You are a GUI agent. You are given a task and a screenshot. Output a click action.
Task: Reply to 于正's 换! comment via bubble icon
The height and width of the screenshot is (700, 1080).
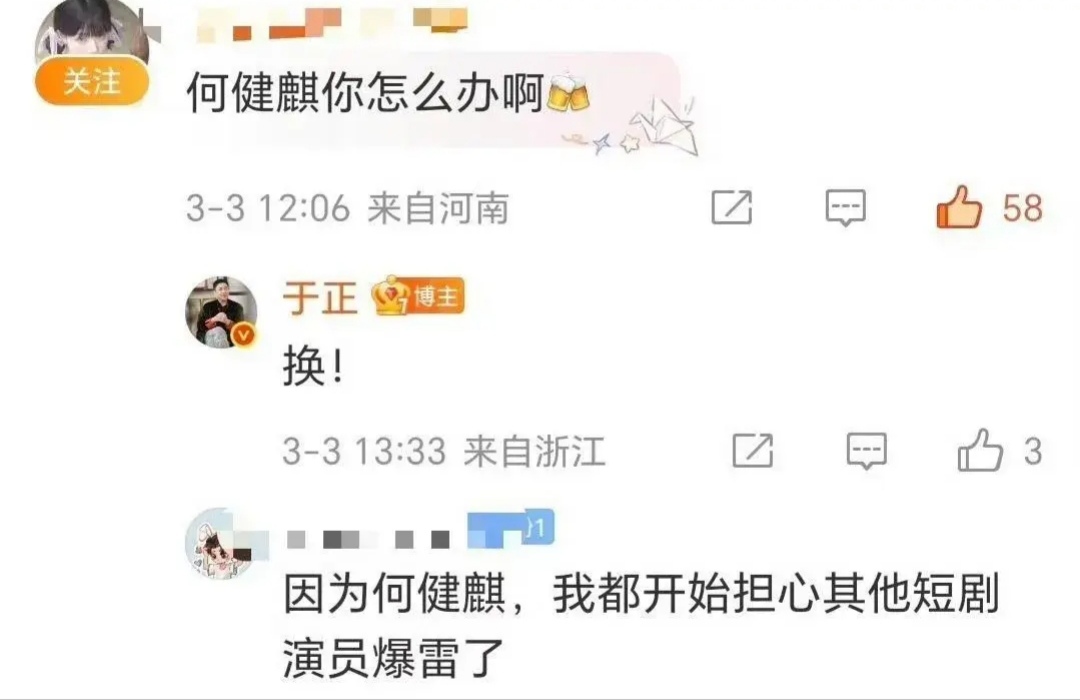[866, 451]
